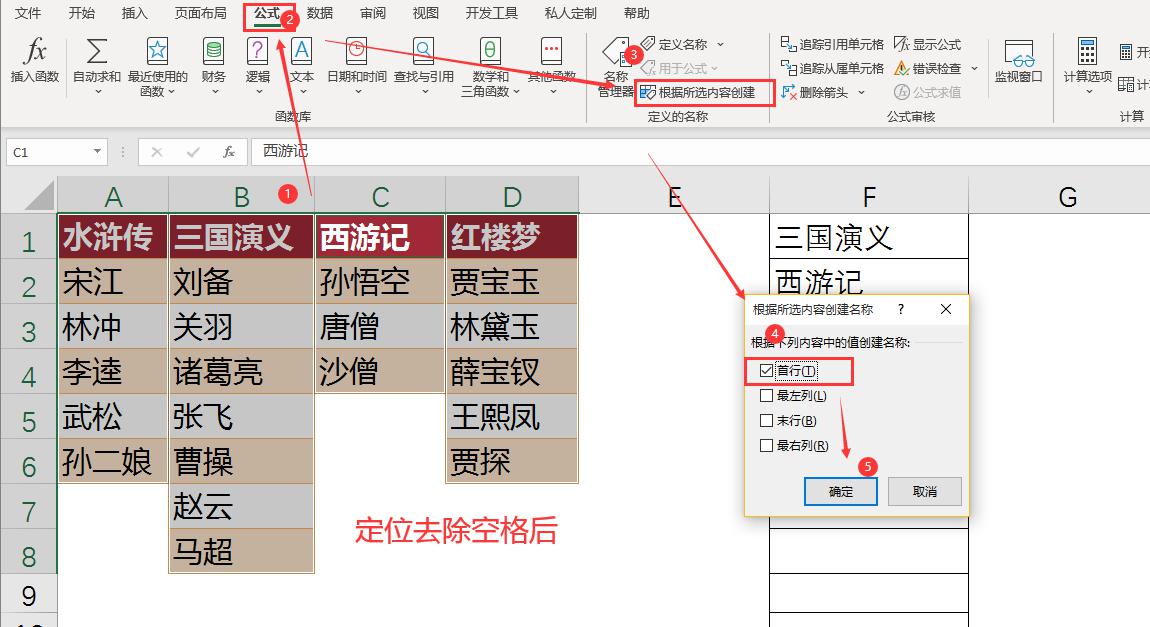Click the formula bar fx icon
The width and height of the screenshot is (1150, 627).
point(229,152)
